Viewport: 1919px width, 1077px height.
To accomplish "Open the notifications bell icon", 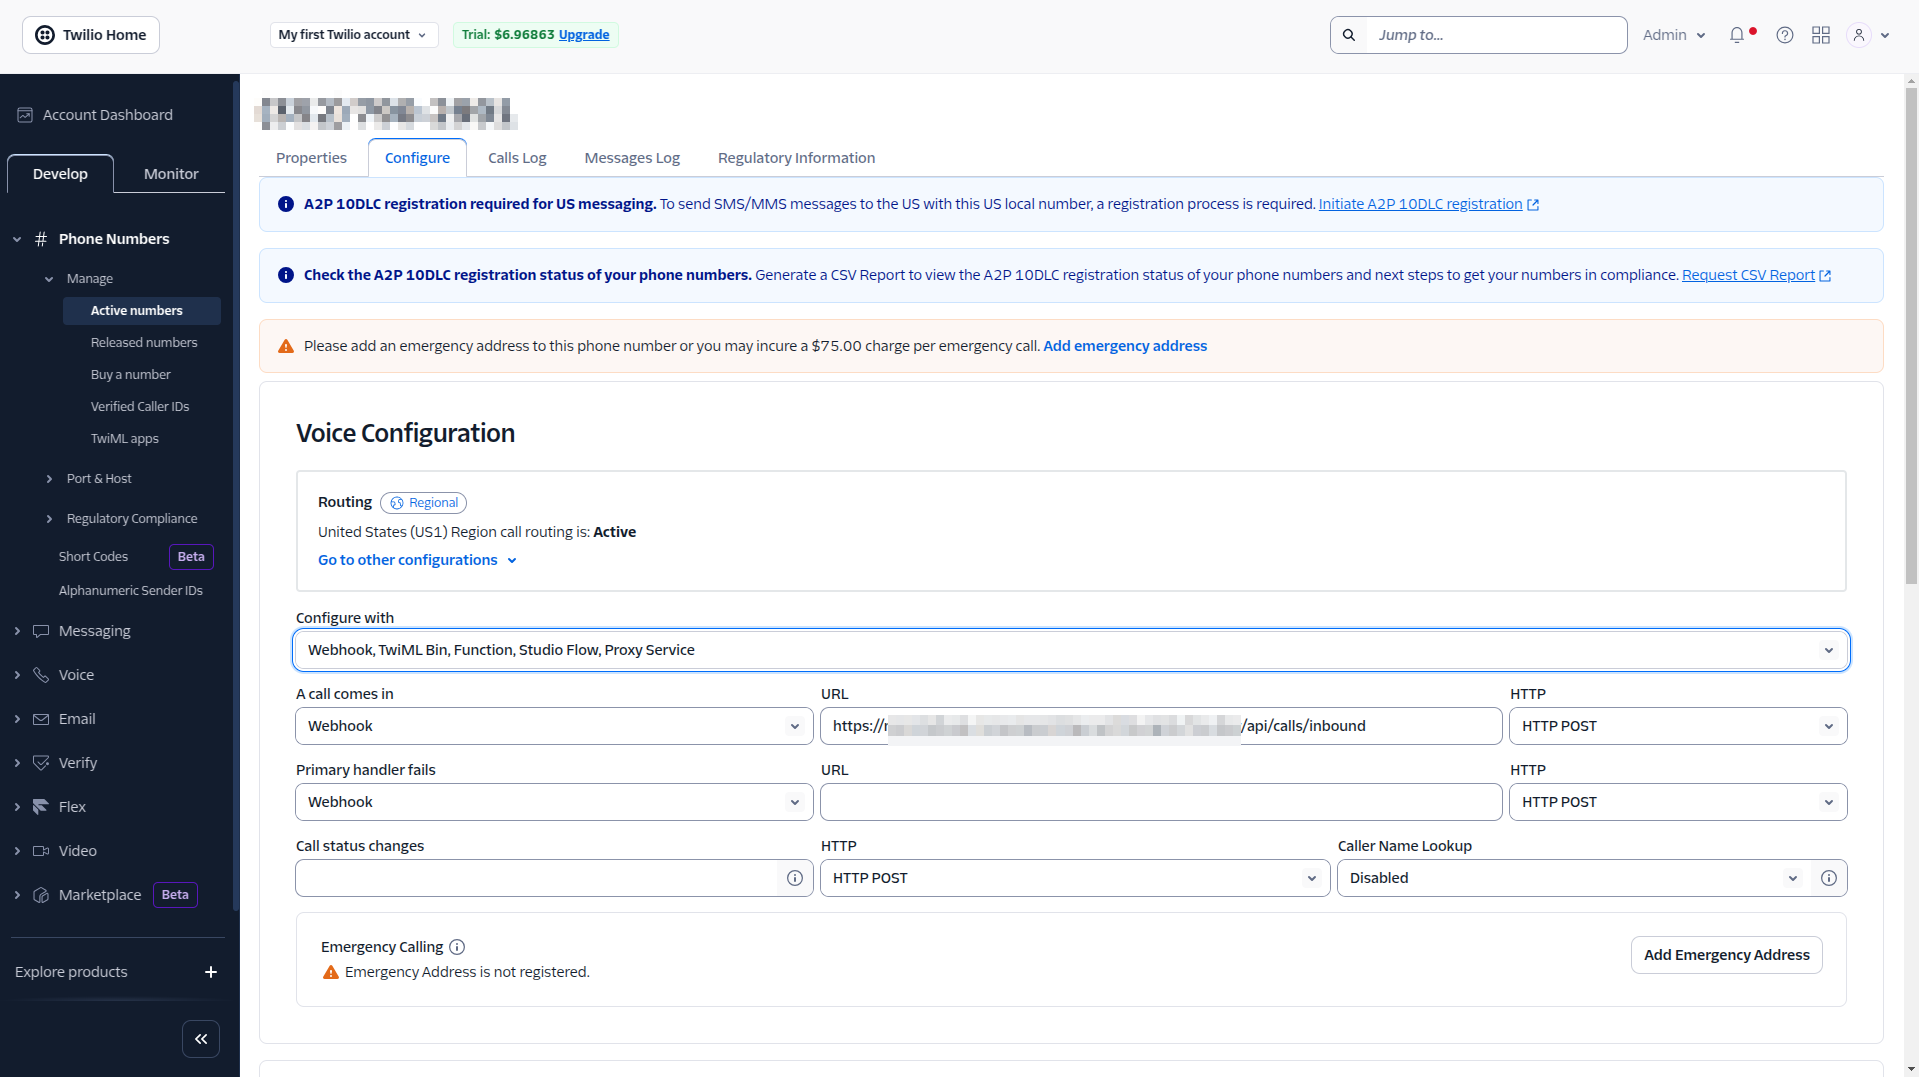I will click(x=1737, y=35).
